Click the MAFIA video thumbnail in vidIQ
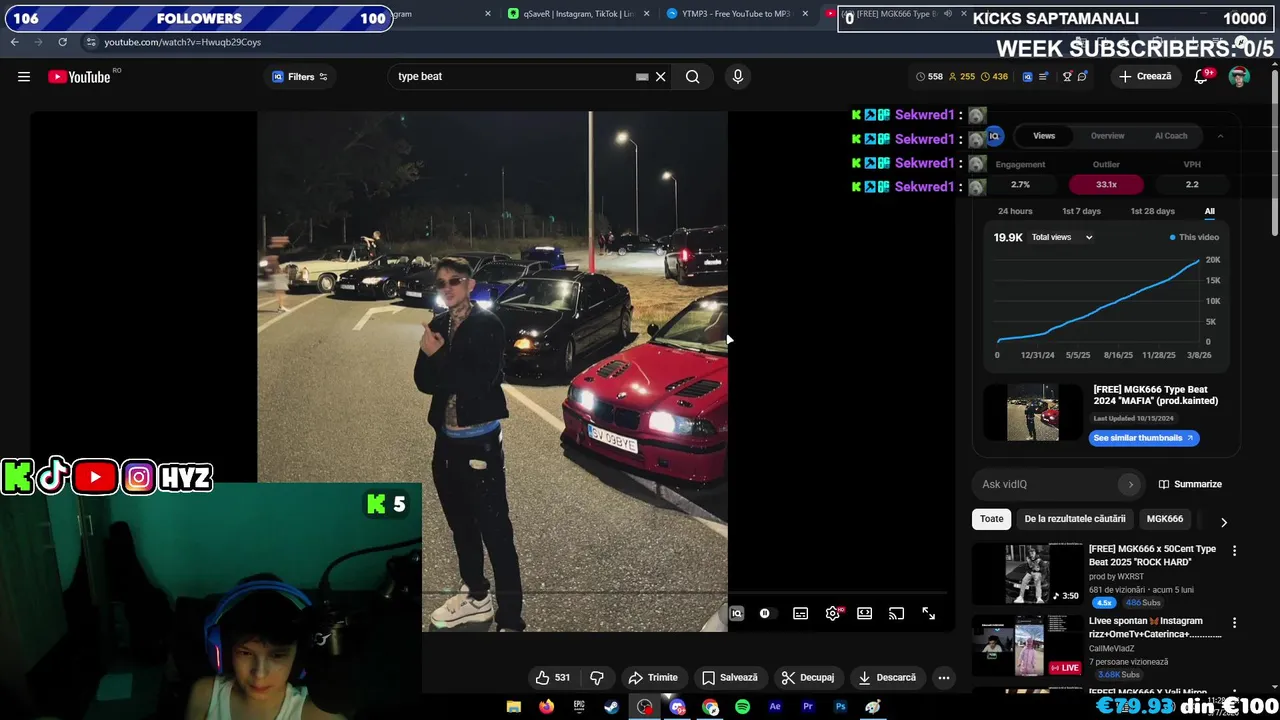 click(x=1033, y=412)
